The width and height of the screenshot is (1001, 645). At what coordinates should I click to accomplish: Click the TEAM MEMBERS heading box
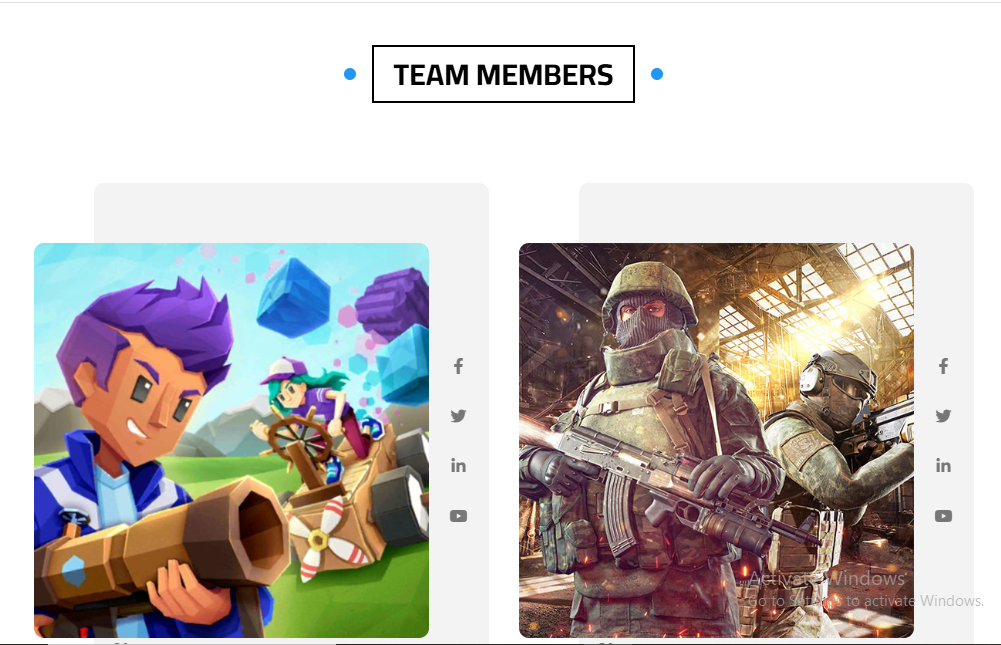coord(503,74)
